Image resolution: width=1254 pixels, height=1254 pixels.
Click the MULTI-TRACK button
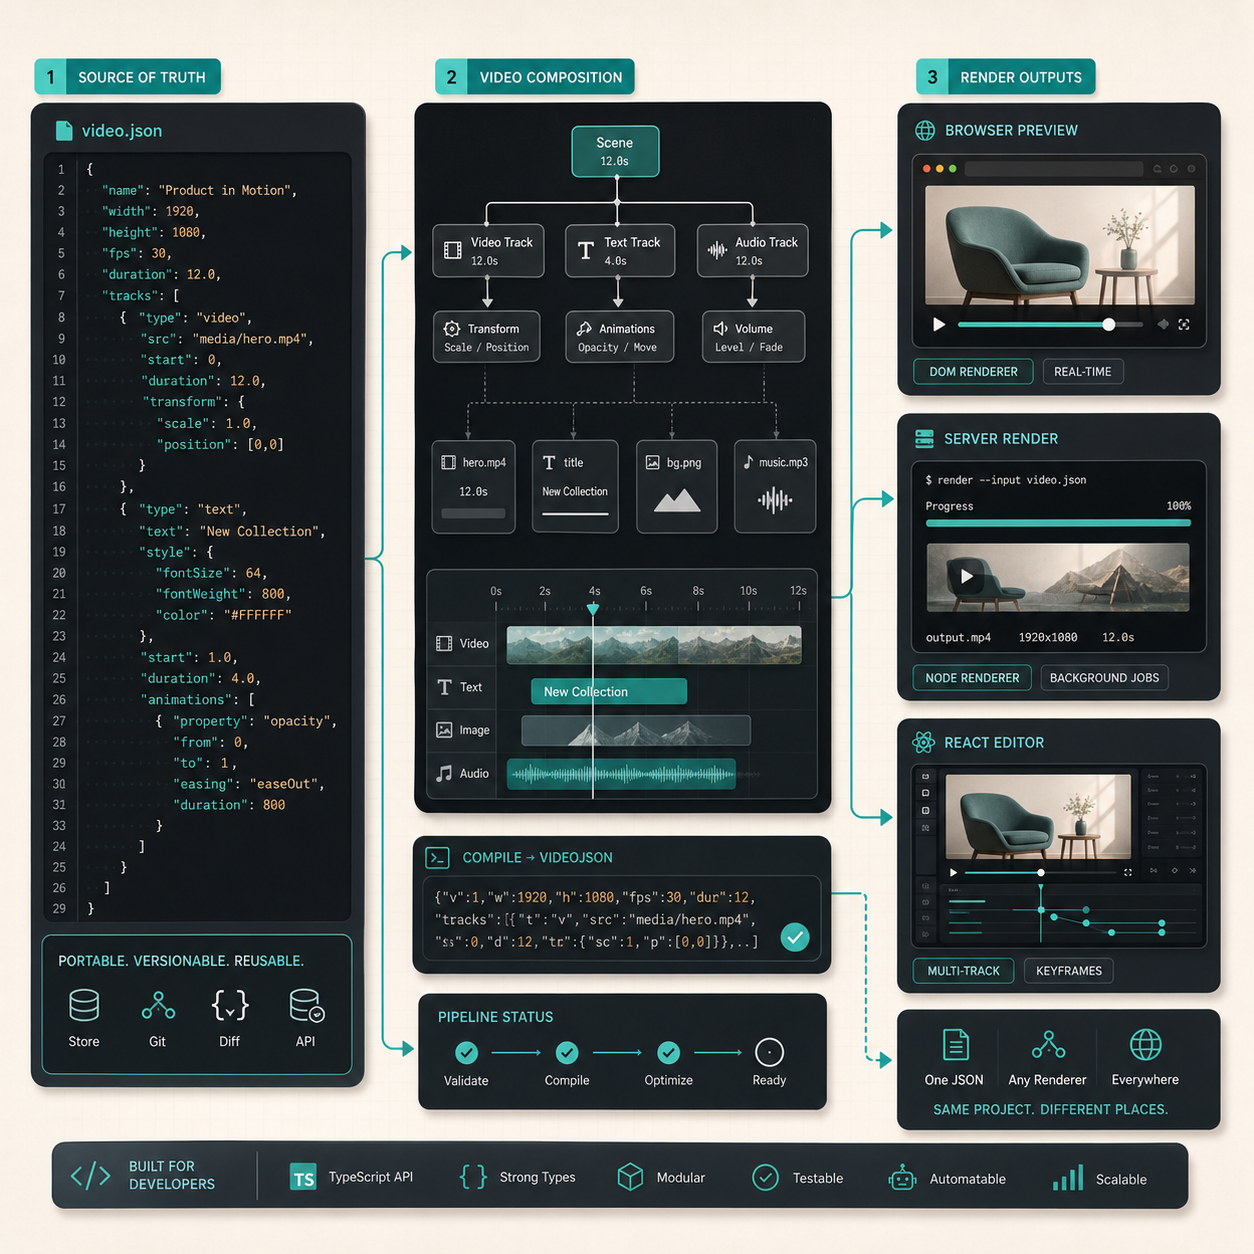[963, 970]
